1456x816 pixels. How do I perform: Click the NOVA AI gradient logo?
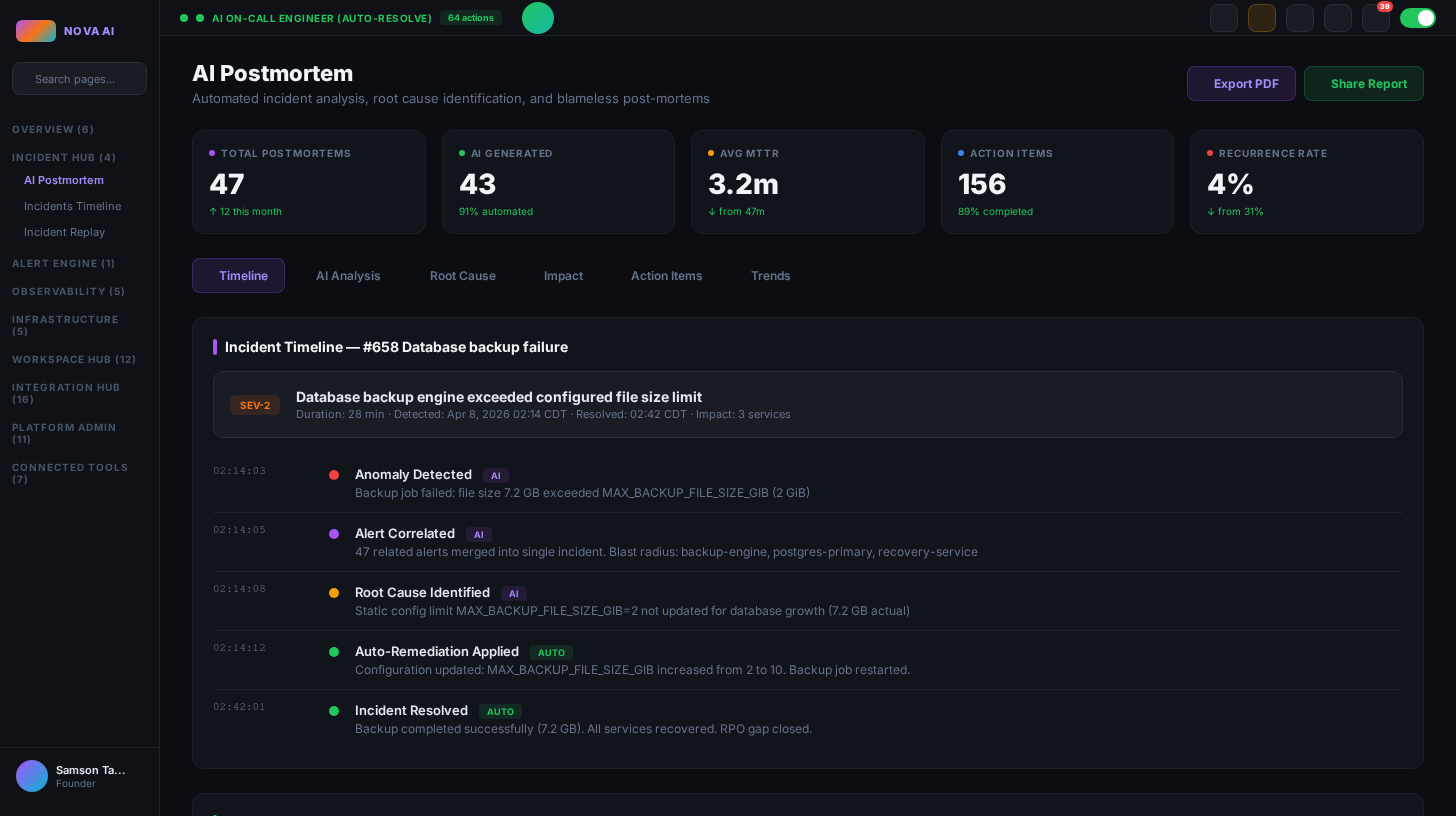click(x=36, y=31)
